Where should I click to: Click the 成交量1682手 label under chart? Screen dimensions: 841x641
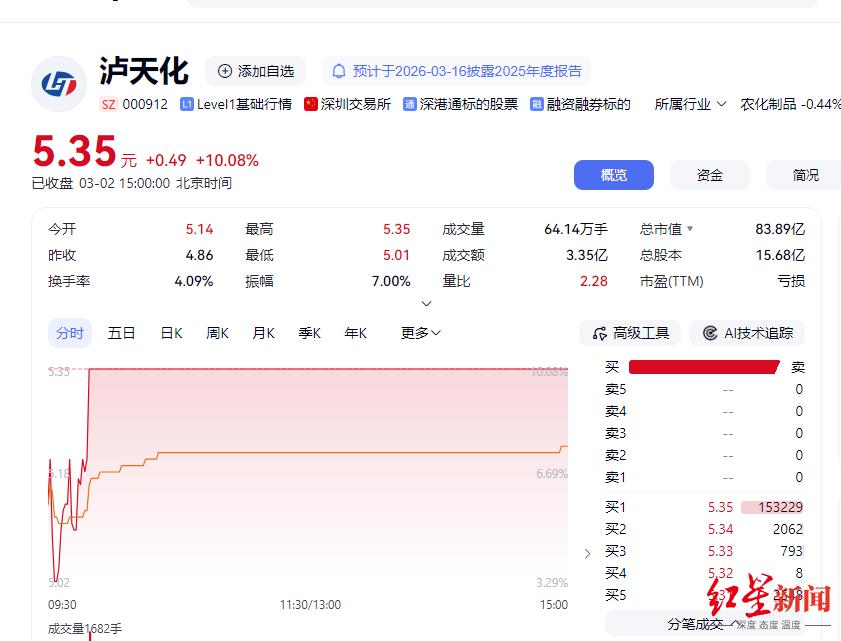click(x=85, y=629)
